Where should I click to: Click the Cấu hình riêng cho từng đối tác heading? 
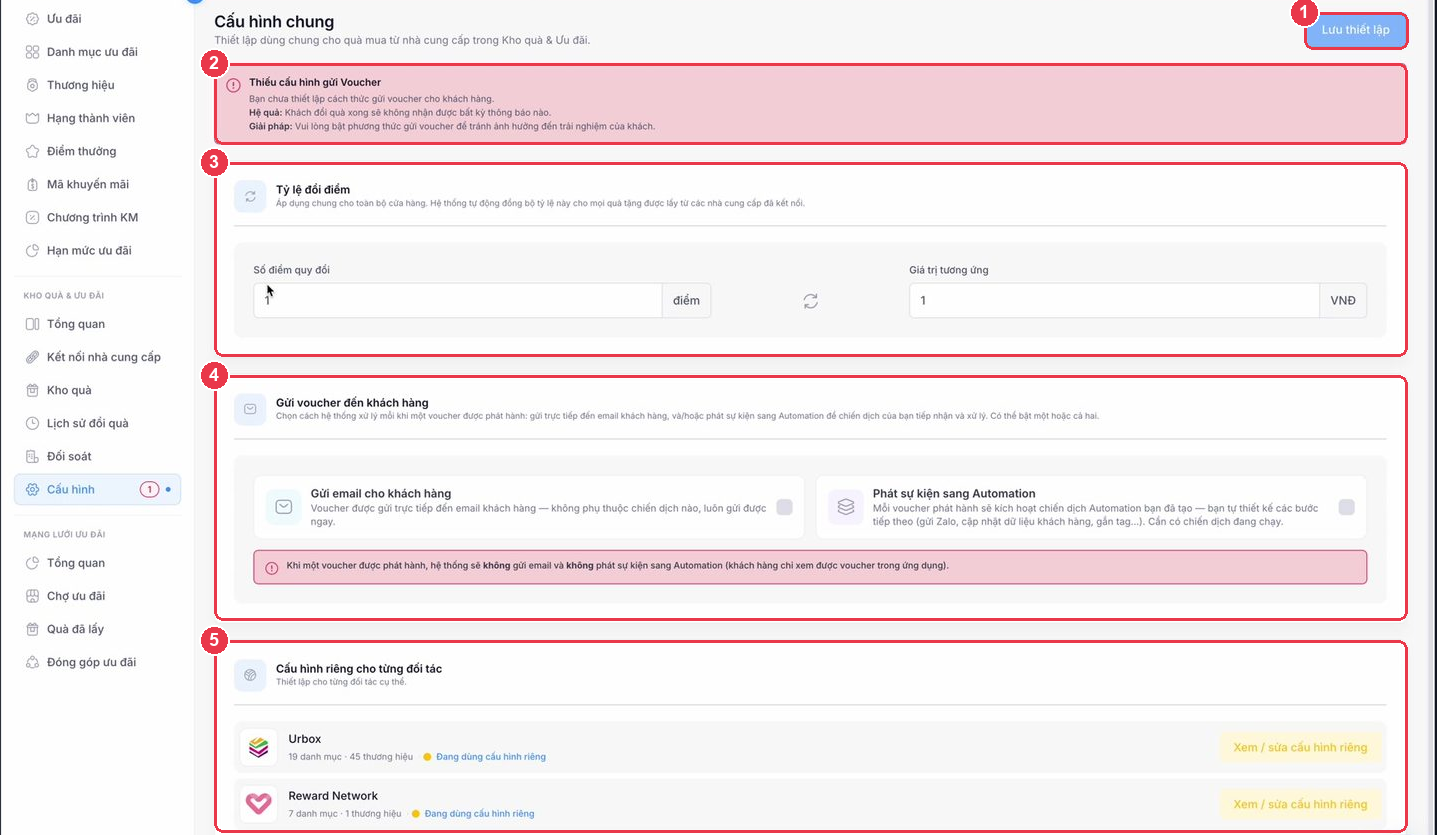tap(359, 668)
